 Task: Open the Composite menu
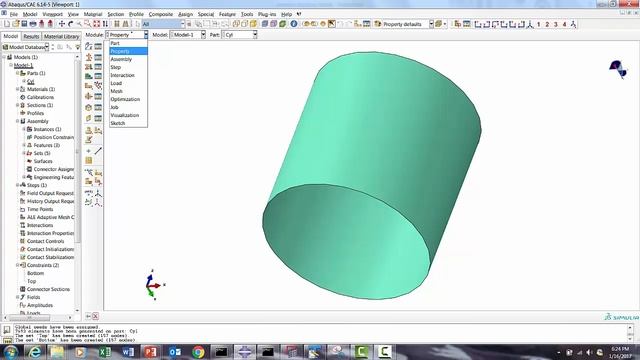click(160, 14)
